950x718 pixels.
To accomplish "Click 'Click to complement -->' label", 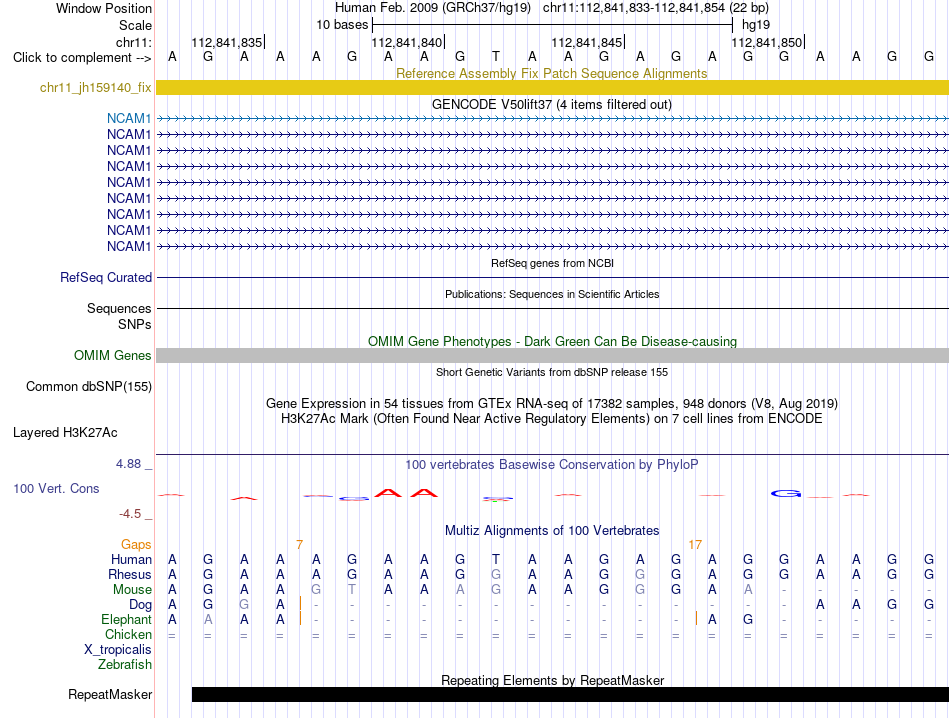I will coord(82,58).
